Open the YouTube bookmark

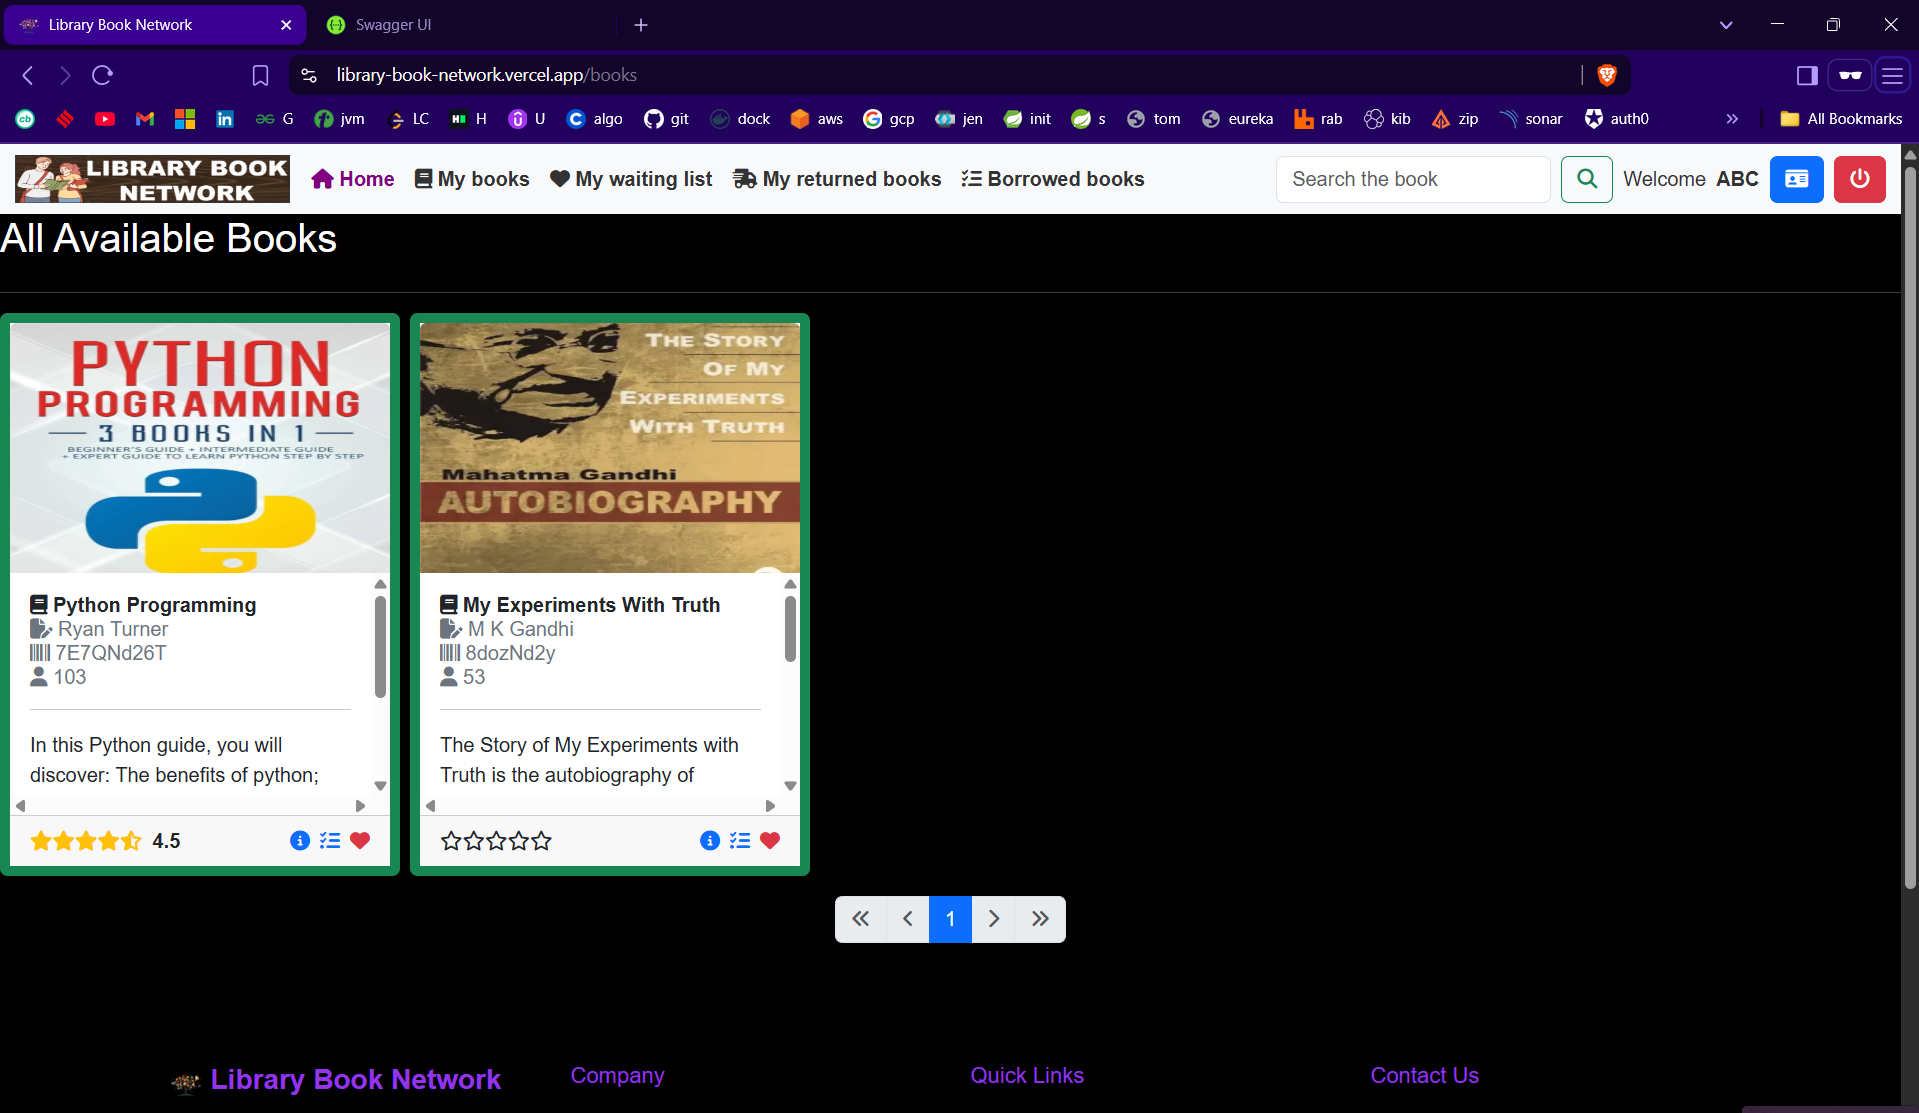[x=105, y=119]
